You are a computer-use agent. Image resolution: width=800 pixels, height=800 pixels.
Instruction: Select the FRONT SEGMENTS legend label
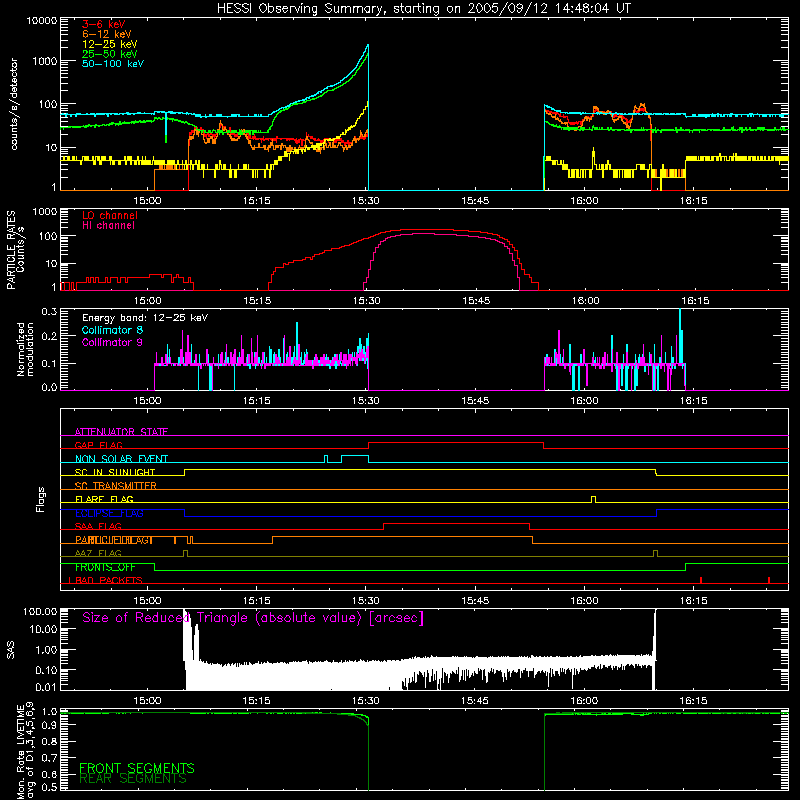[x=137, y=768]
